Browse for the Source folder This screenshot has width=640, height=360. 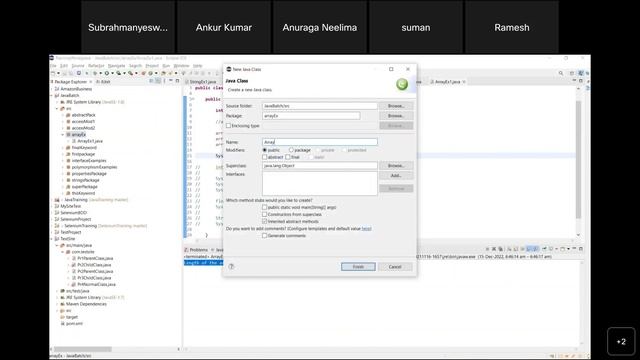[396, 106]
